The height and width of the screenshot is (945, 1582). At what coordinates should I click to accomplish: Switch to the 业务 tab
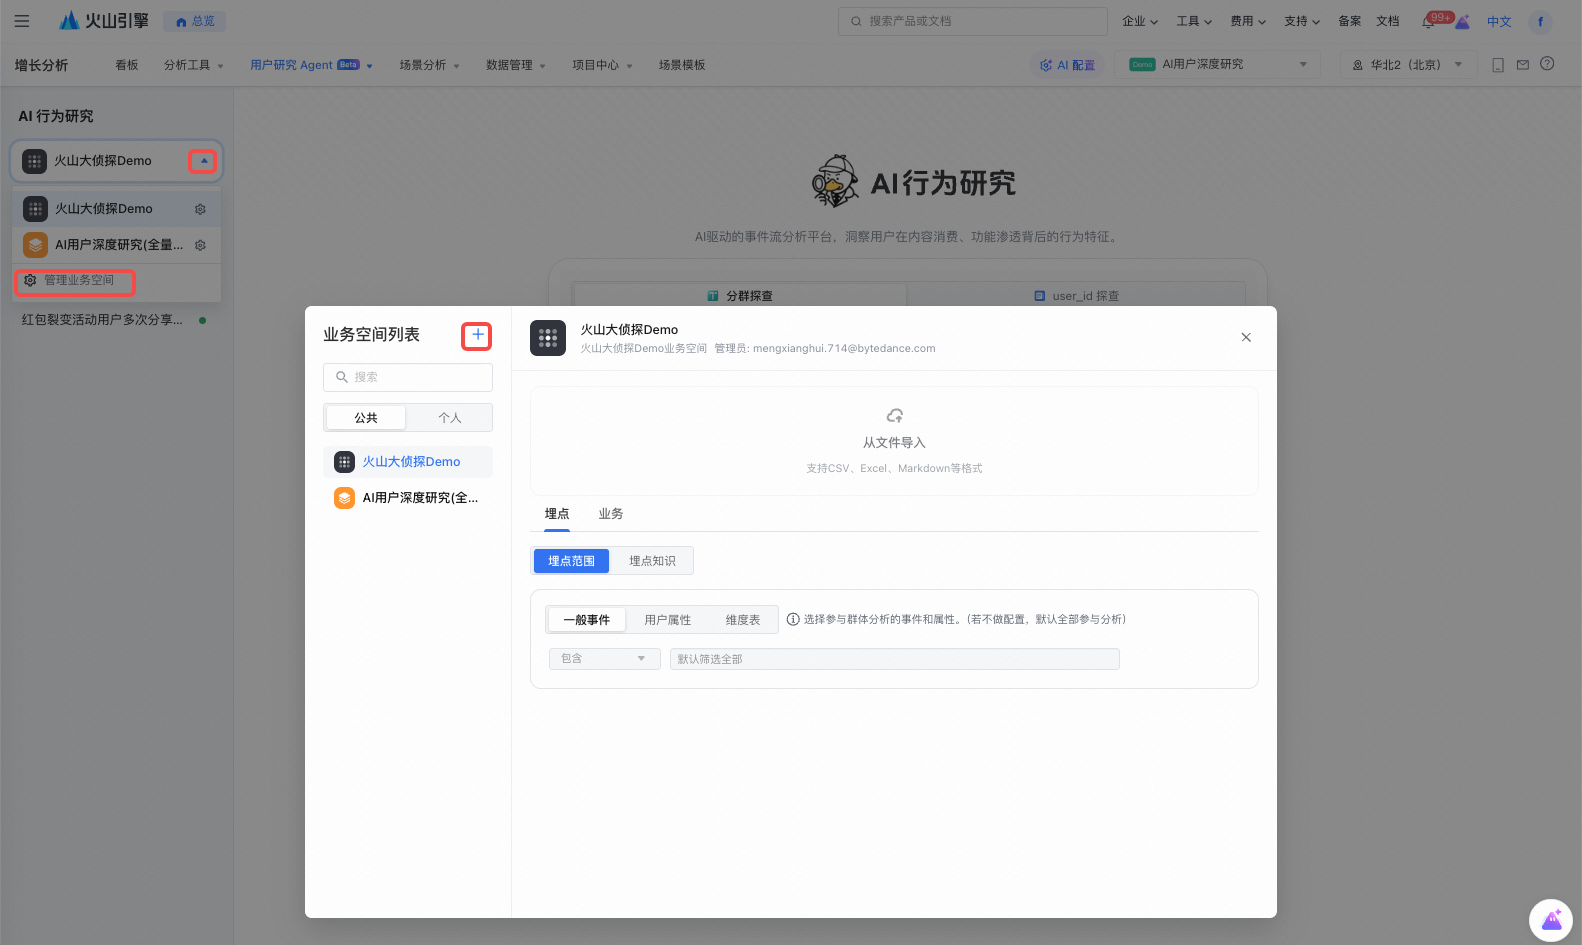(x=611, y=514)
